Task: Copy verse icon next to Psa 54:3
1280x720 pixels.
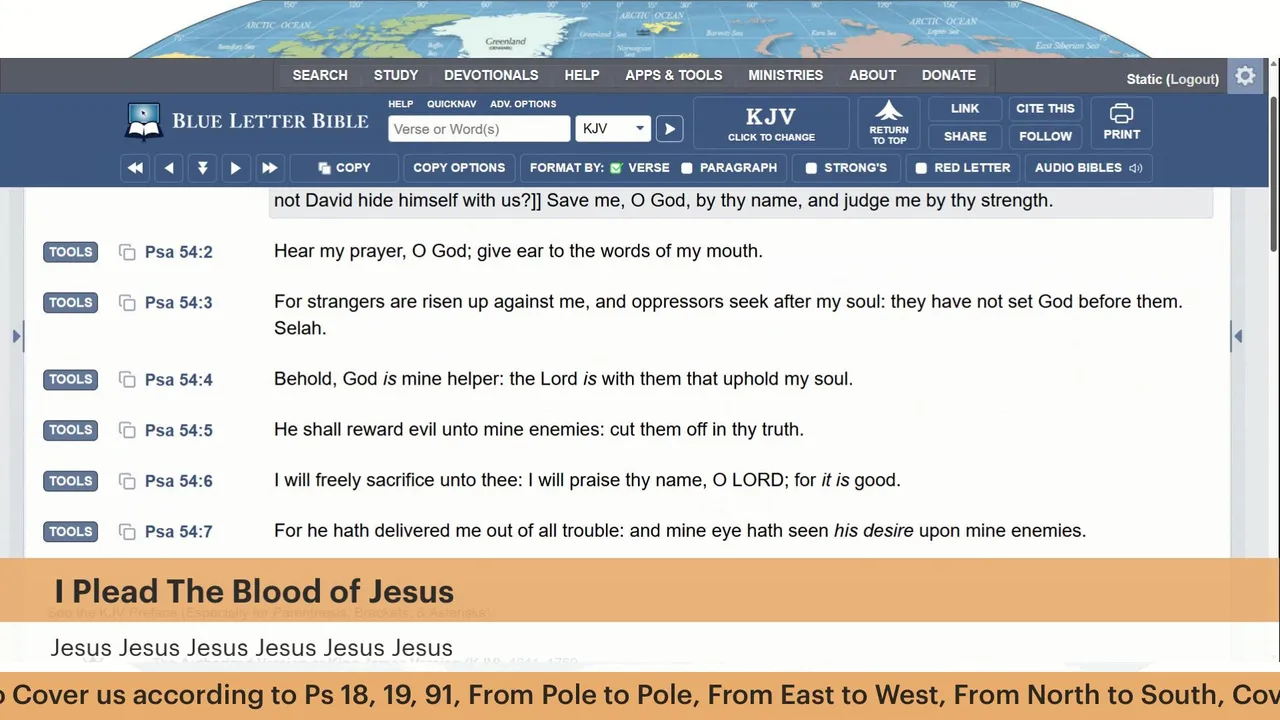Action: [127, 303]
